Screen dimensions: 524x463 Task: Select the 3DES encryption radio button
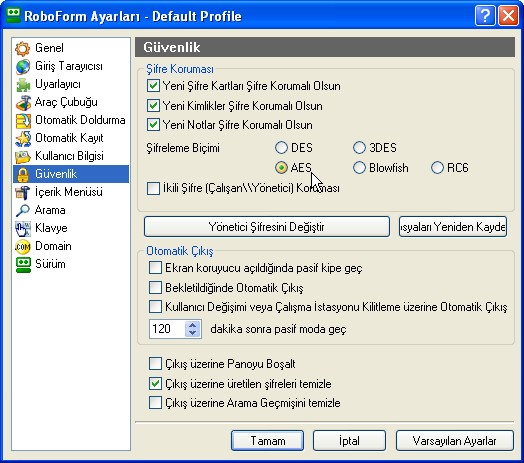[359, 147]
